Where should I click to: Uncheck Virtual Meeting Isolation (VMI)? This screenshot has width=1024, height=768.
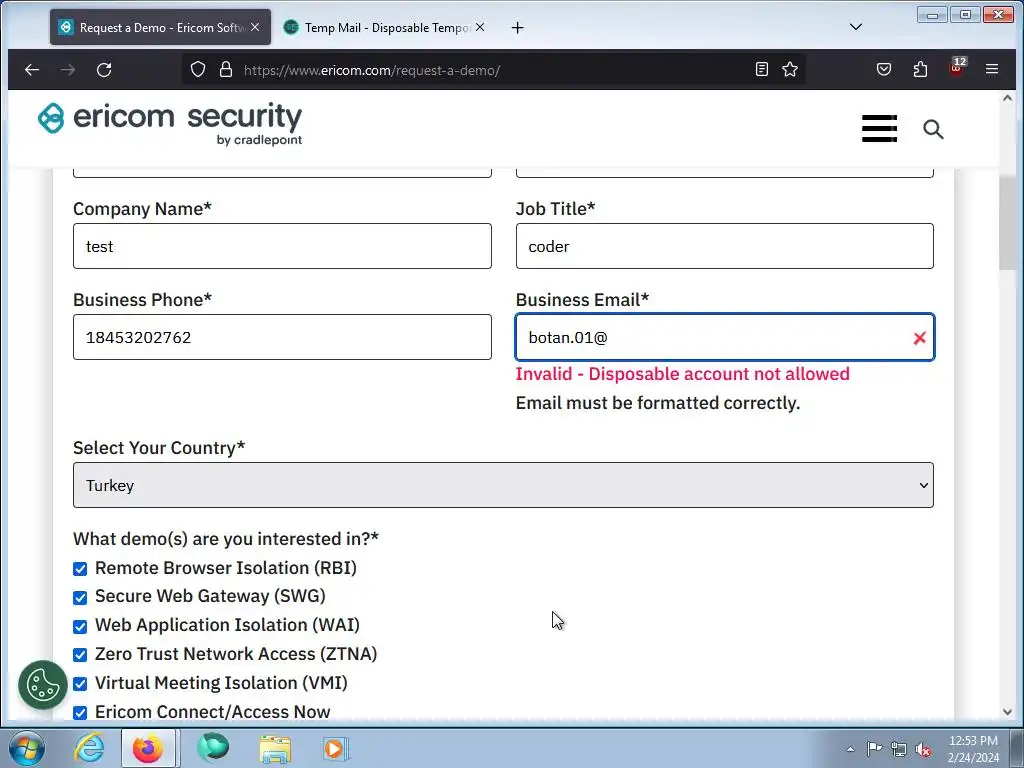click(x=80, y=684)
